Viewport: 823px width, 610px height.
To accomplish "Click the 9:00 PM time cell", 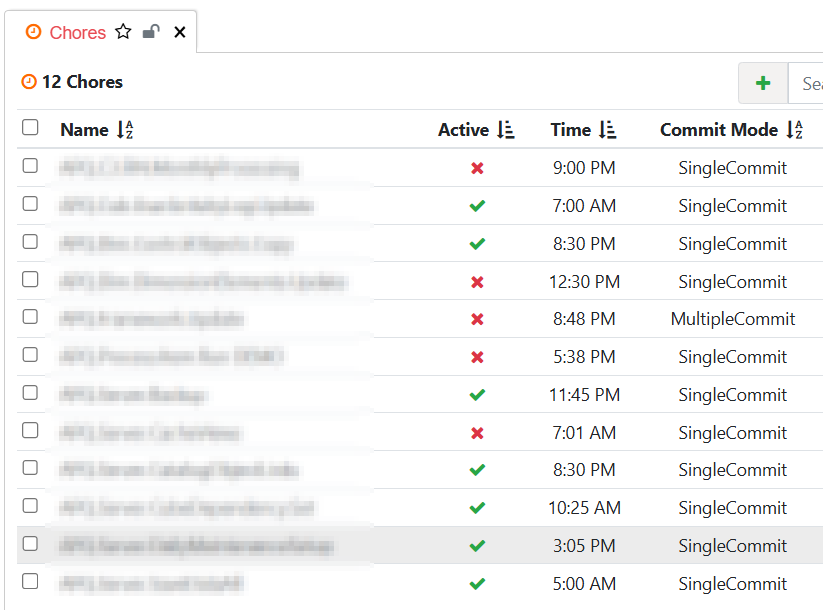I will click(x=584, y=168).
